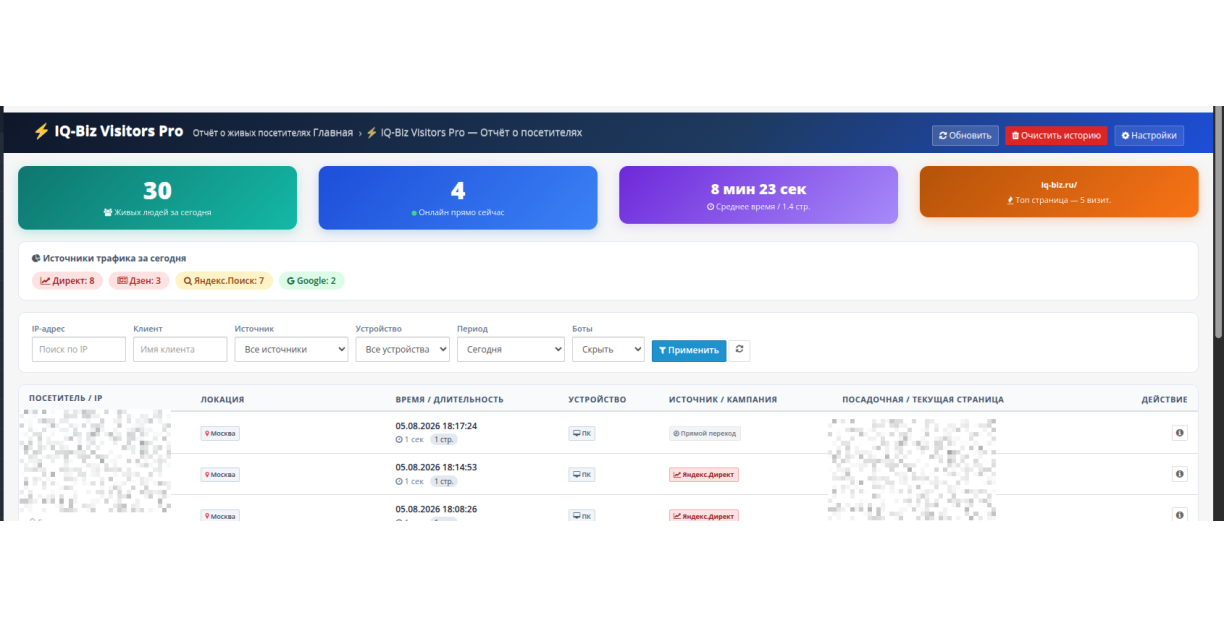Screen dimensions: 1224x628
Task: Click Москва badge in the 18:17:24 row
Action: click(220, 434)
